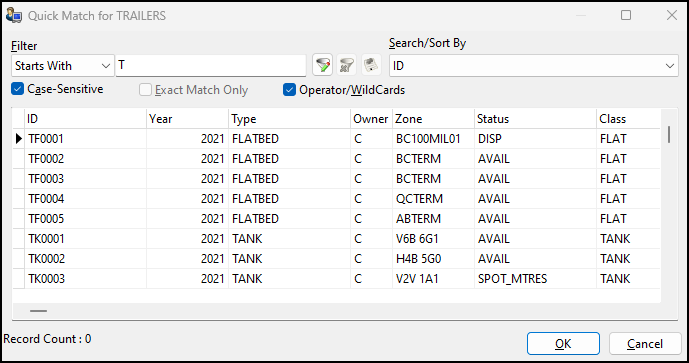Select trailer row TF0003
The width and height of the screenshot is (689, 363).
(x=336, y=179)
